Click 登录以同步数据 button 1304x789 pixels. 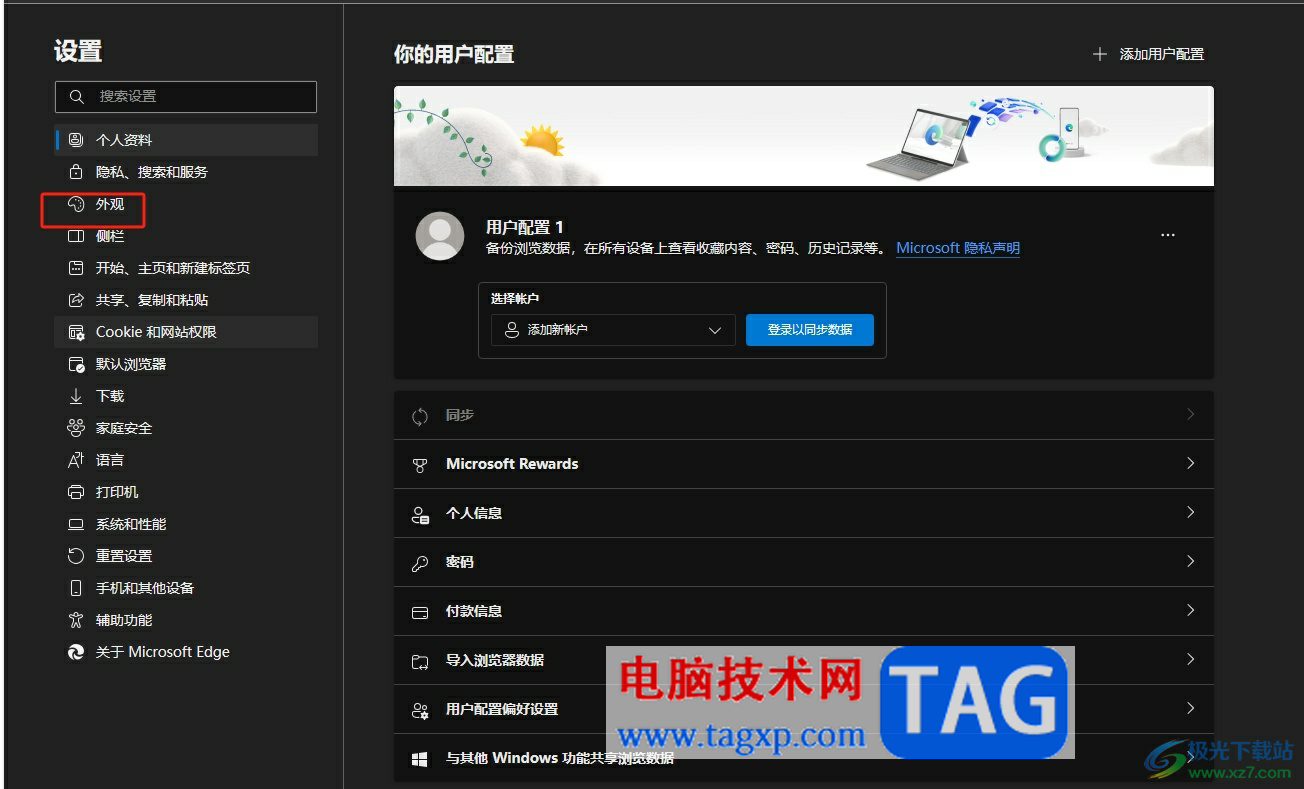[810, 330]
